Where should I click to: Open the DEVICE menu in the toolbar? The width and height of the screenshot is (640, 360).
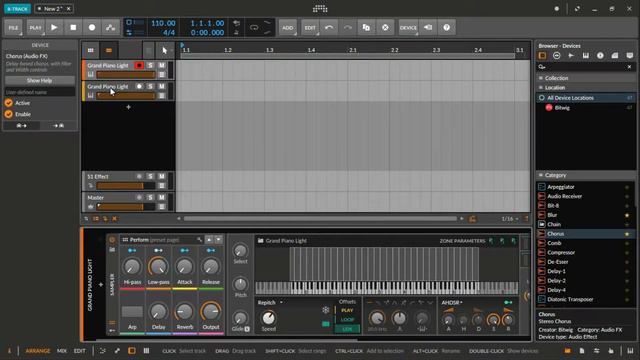click(x=408, y=27)
